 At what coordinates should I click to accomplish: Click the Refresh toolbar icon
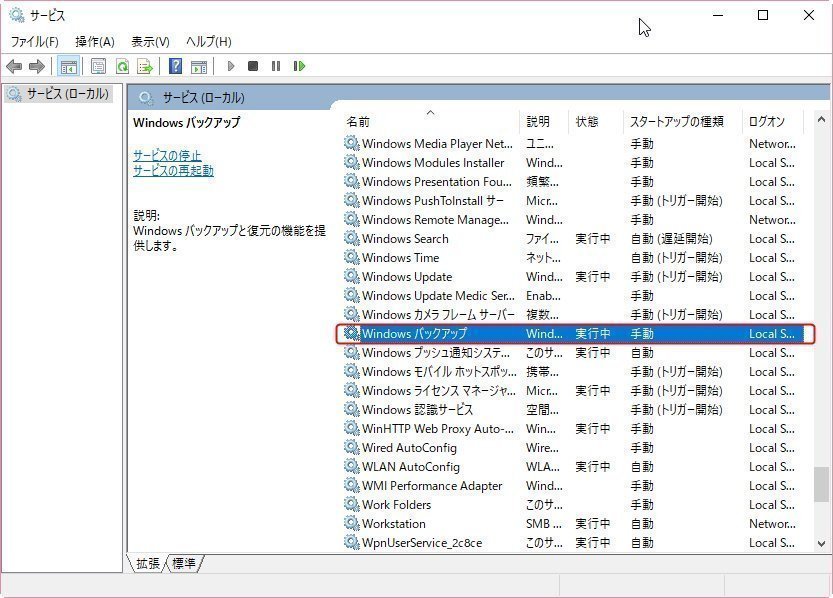coord(122,66)
